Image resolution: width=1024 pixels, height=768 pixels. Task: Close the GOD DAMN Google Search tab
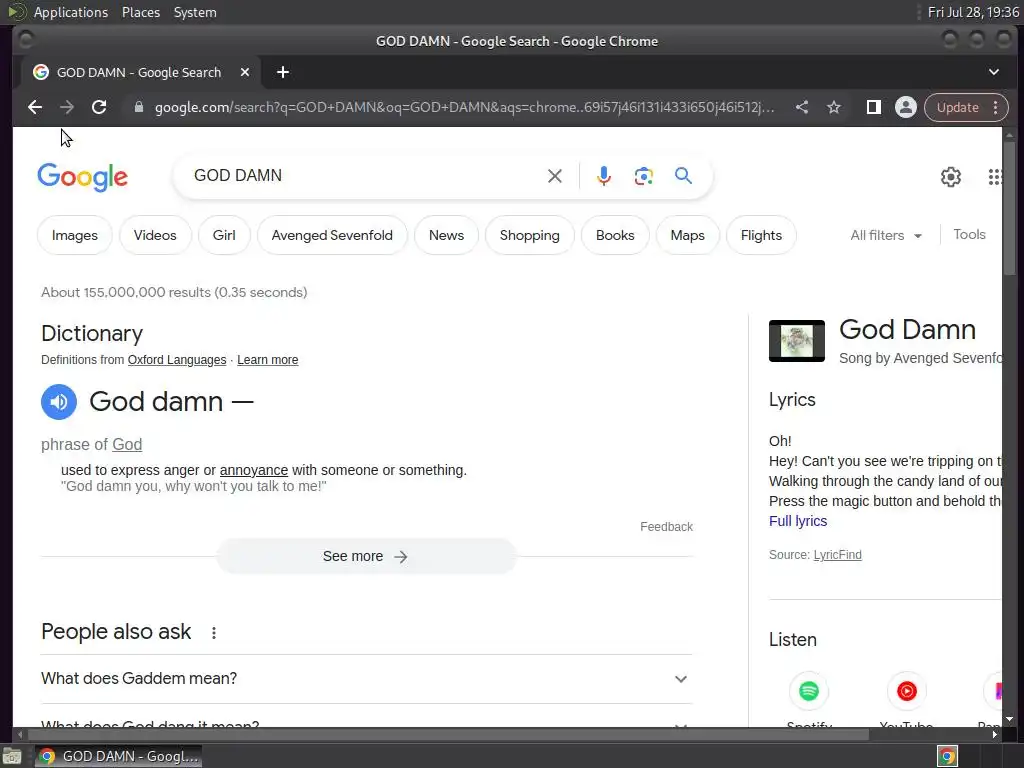[x=245, y=72]
